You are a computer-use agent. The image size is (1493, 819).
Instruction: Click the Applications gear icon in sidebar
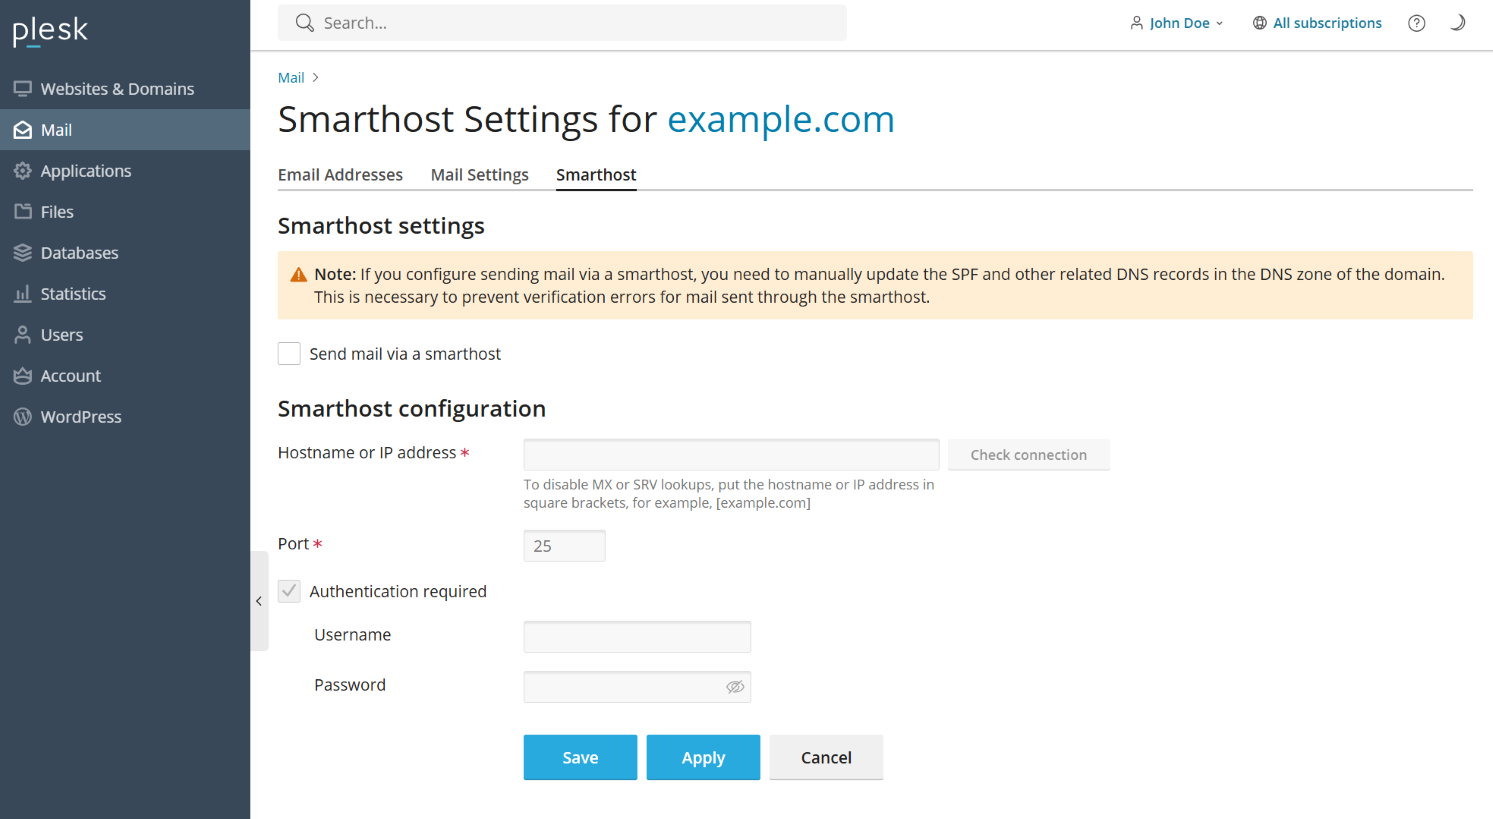point(22,171)
